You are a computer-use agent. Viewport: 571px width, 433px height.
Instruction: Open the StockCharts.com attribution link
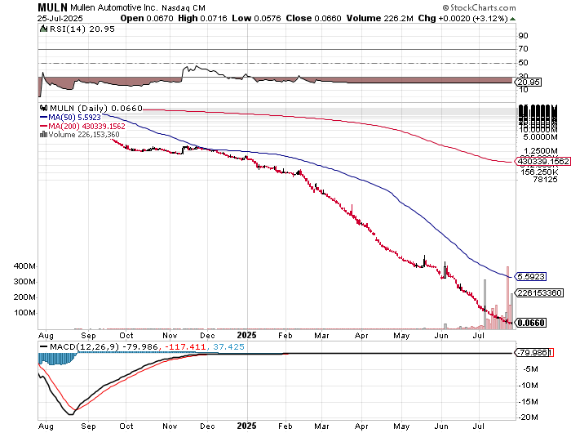[x=479, y=8]
